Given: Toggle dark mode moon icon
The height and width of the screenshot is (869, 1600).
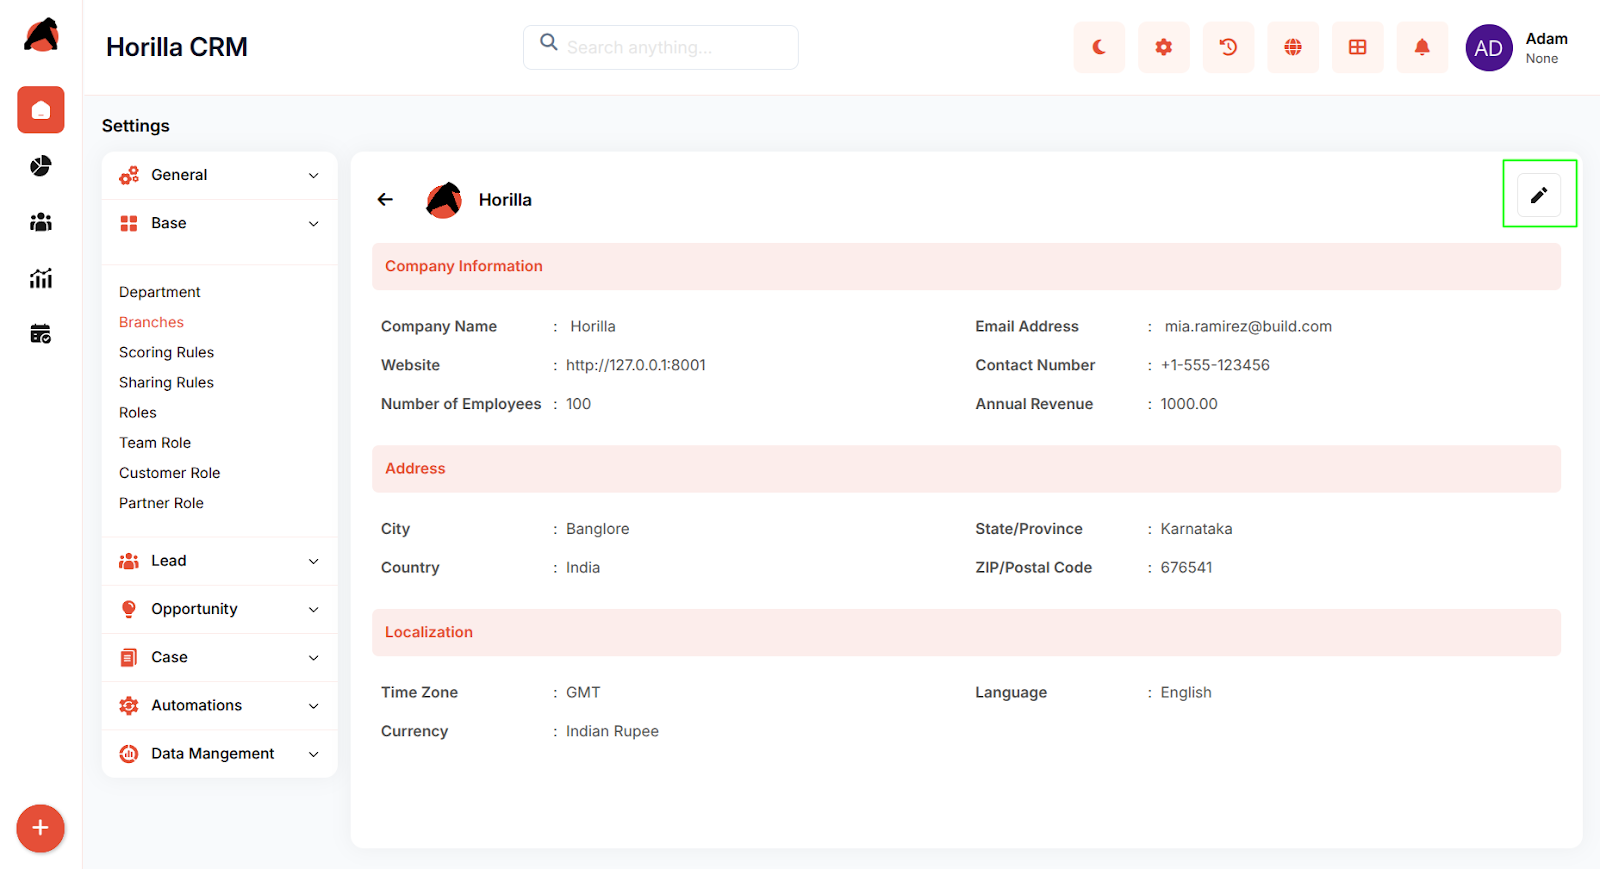Looking at the screenshot, I should pos(1099,47).
